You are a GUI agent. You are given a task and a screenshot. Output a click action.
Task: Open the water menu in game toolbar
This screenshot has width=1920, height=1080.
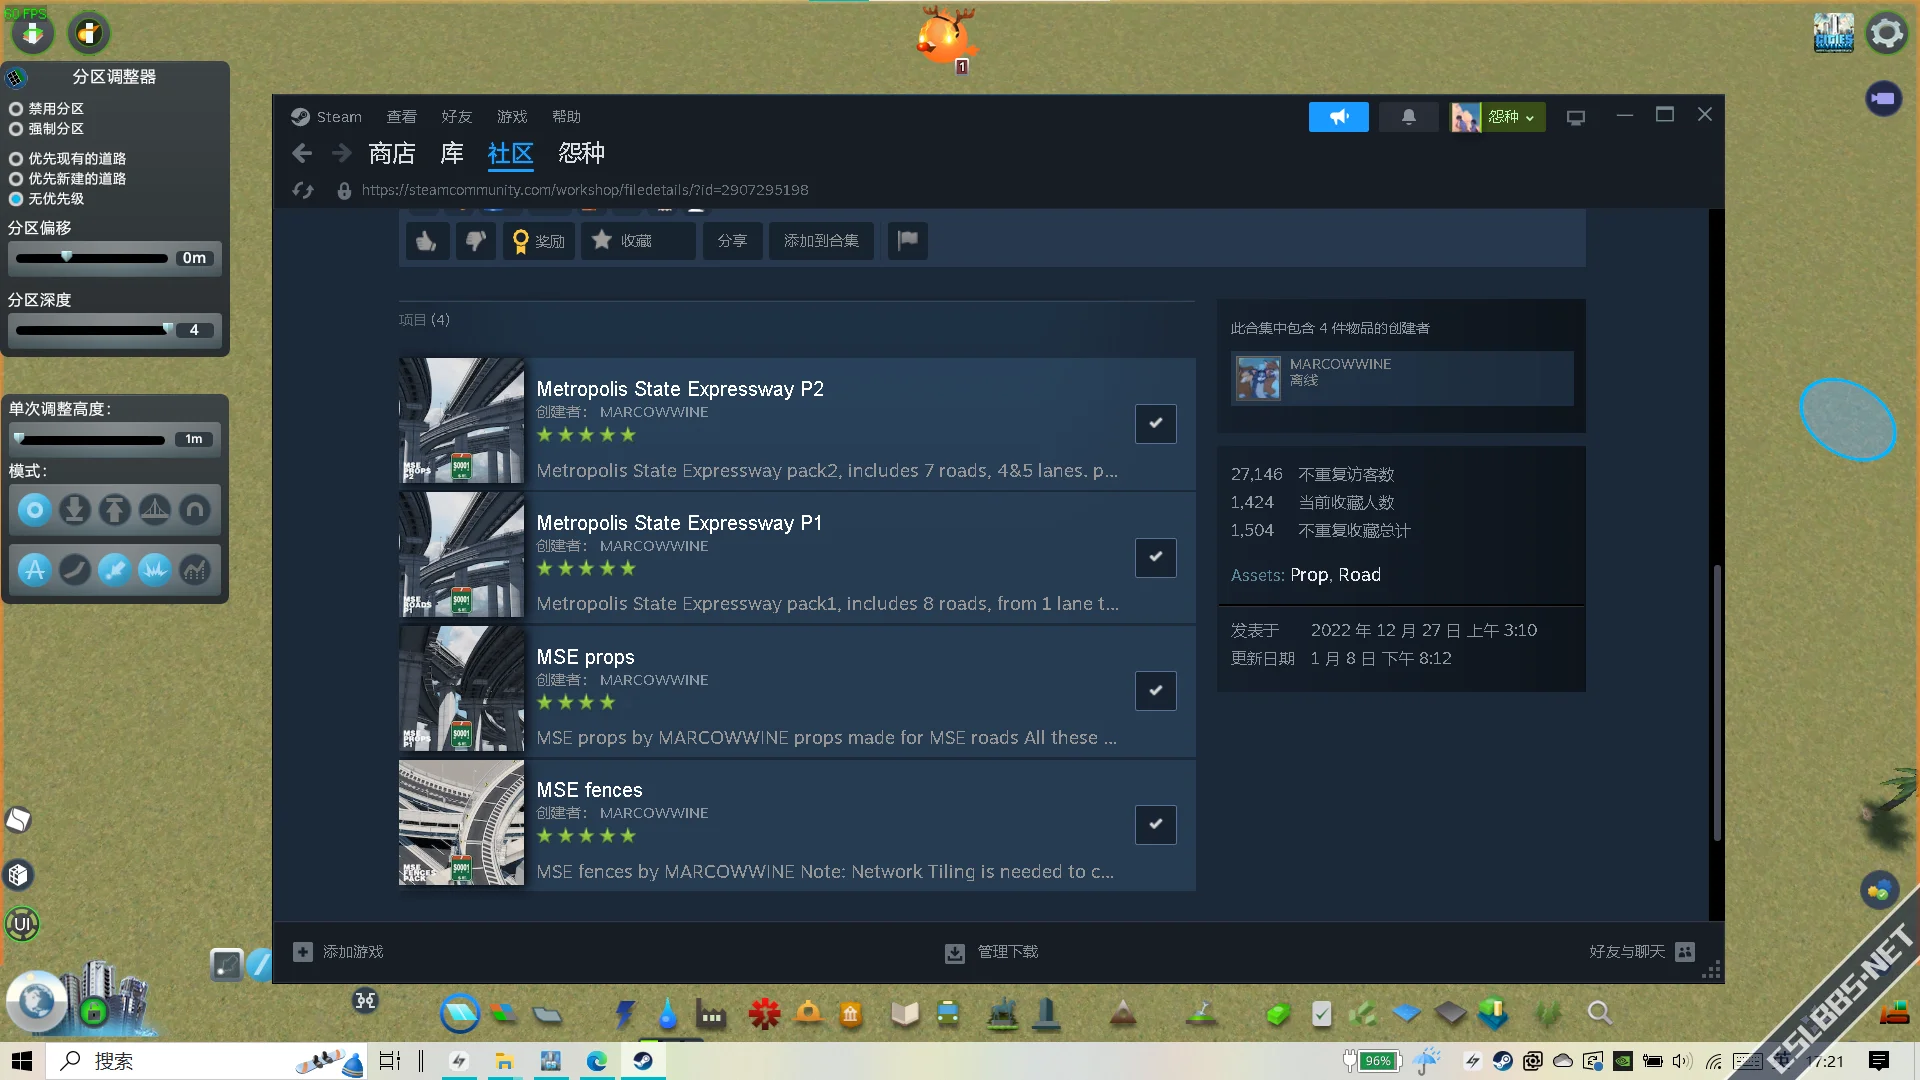[x=668, y=1014]
